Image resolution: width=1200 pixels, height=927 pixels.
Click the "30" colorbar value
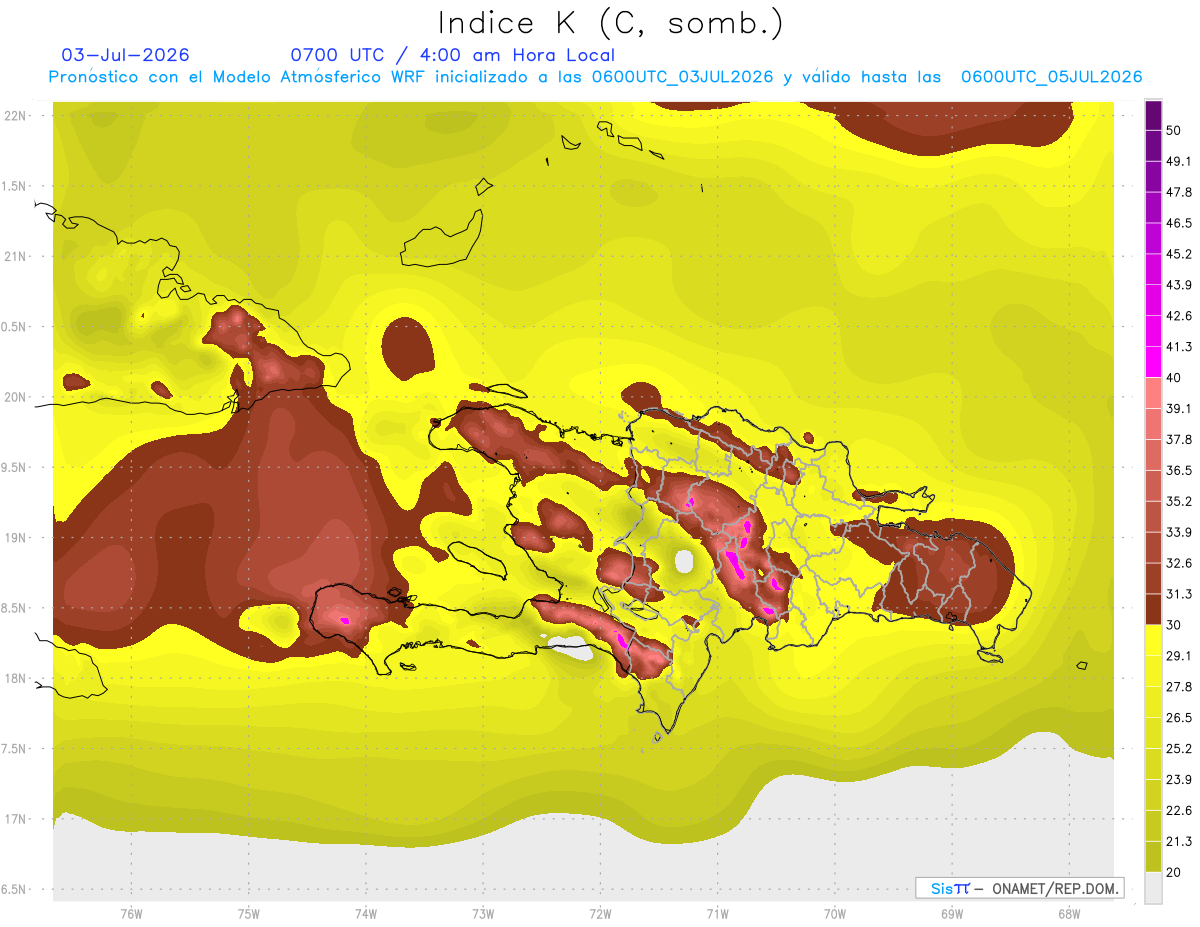1174,625
